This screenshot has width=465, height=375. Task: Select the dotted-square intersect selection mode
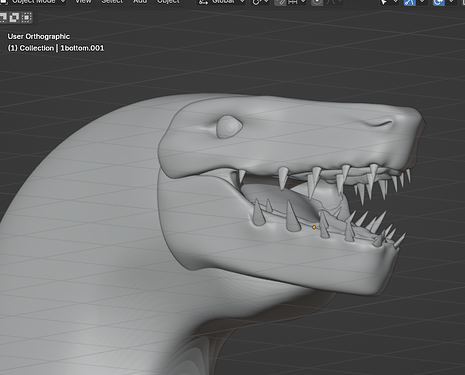[27, 17]
